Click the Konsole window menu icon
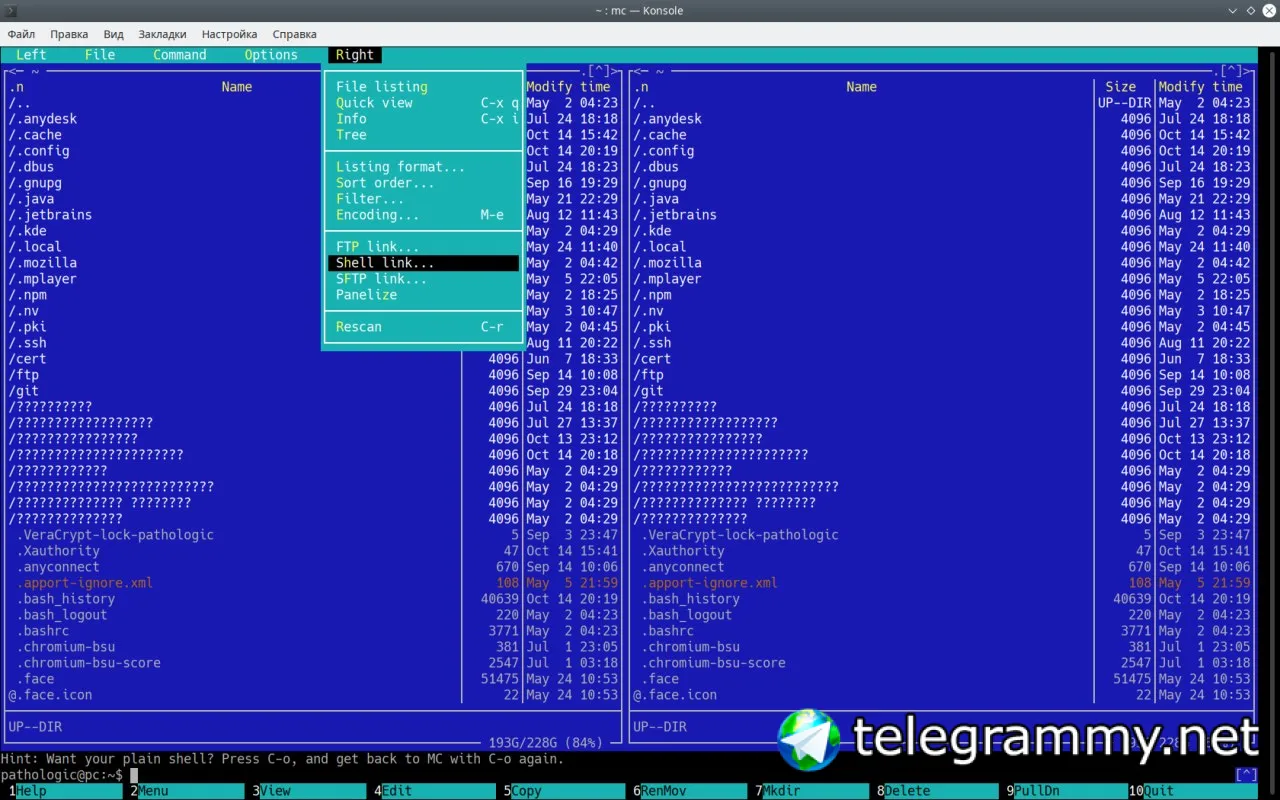This screenshot has width=1280, height=800. pyautogui.click(x=13, y=10)
